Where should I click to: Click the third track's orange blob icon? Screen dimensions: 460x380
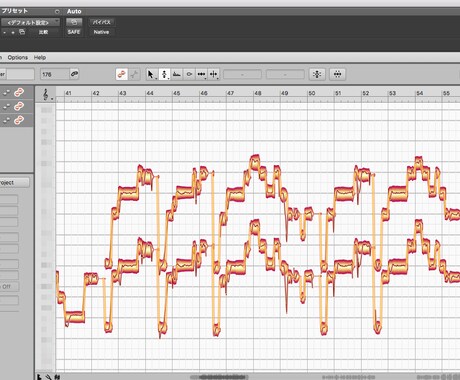coord(19,120)
